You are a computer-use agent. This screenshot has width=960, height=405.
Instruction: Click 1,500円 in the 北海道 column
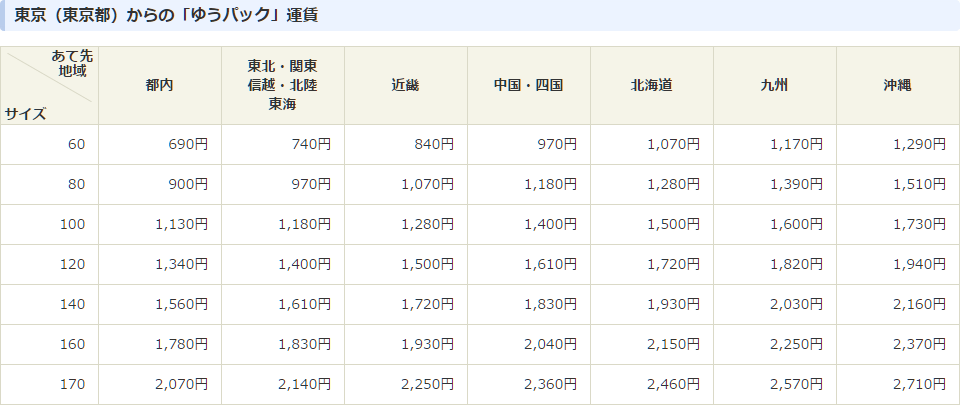[x=673, y=225]
